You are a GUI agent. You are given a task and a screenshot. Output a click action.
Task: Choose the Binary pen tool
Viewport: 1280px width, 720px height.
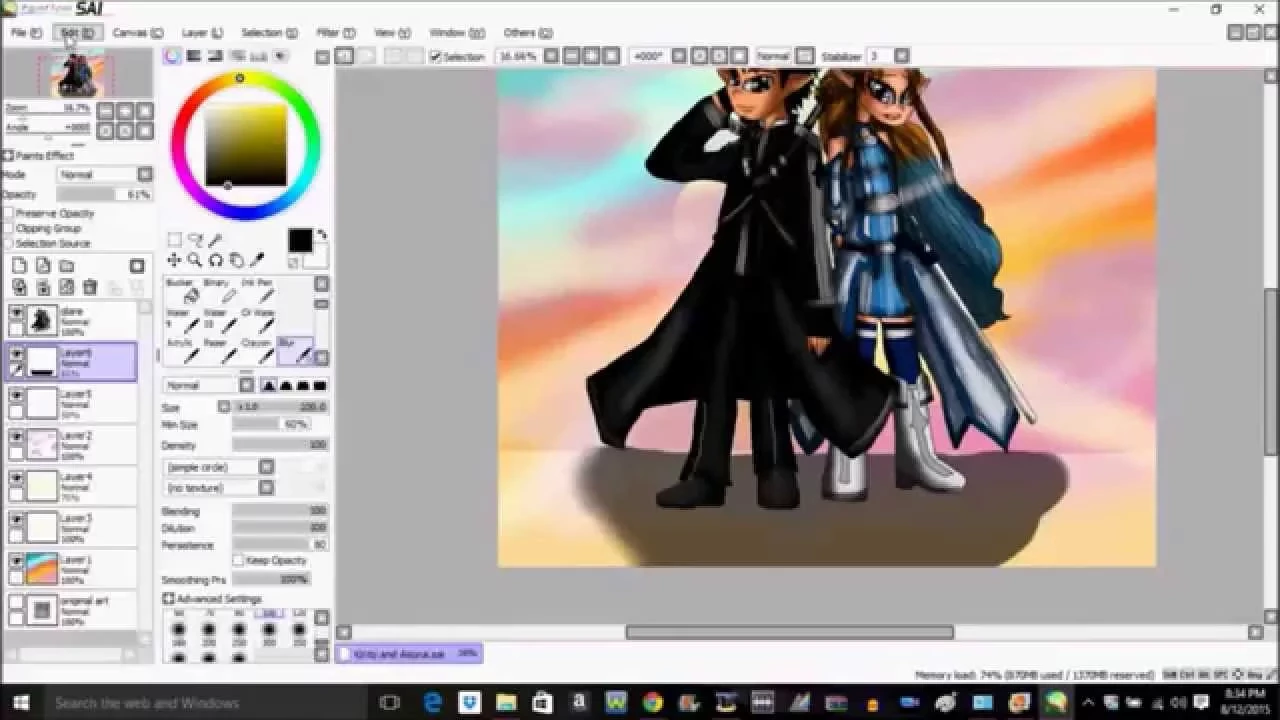pyautogui.click(x=221, y=292)
